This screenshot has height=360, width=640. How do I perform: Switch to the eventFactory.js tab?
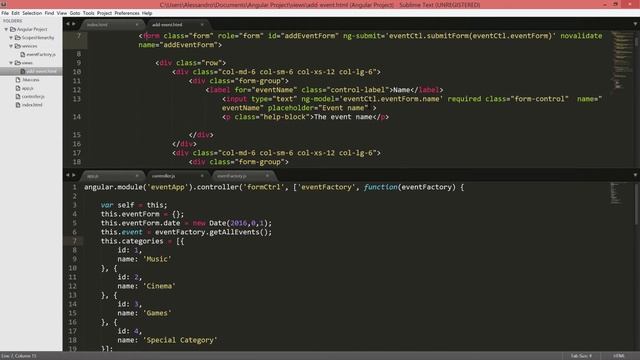pyautogui.click(x=243, y=176)
